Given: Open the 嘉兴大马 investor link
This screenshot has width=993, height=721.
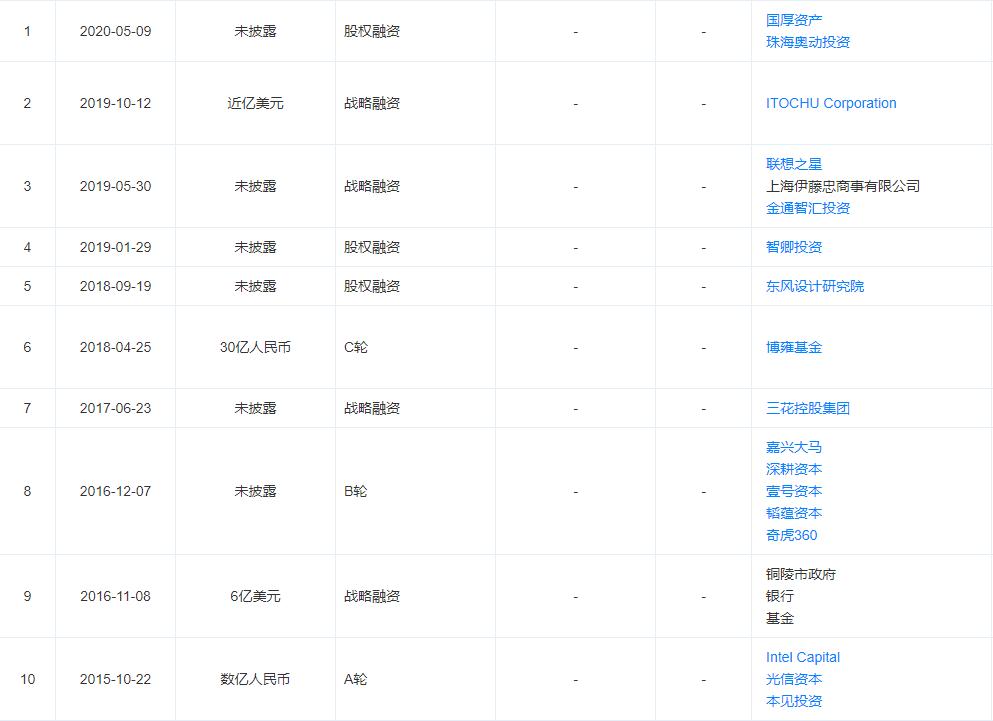Looking at the screenshot, I should pos(794,447).
